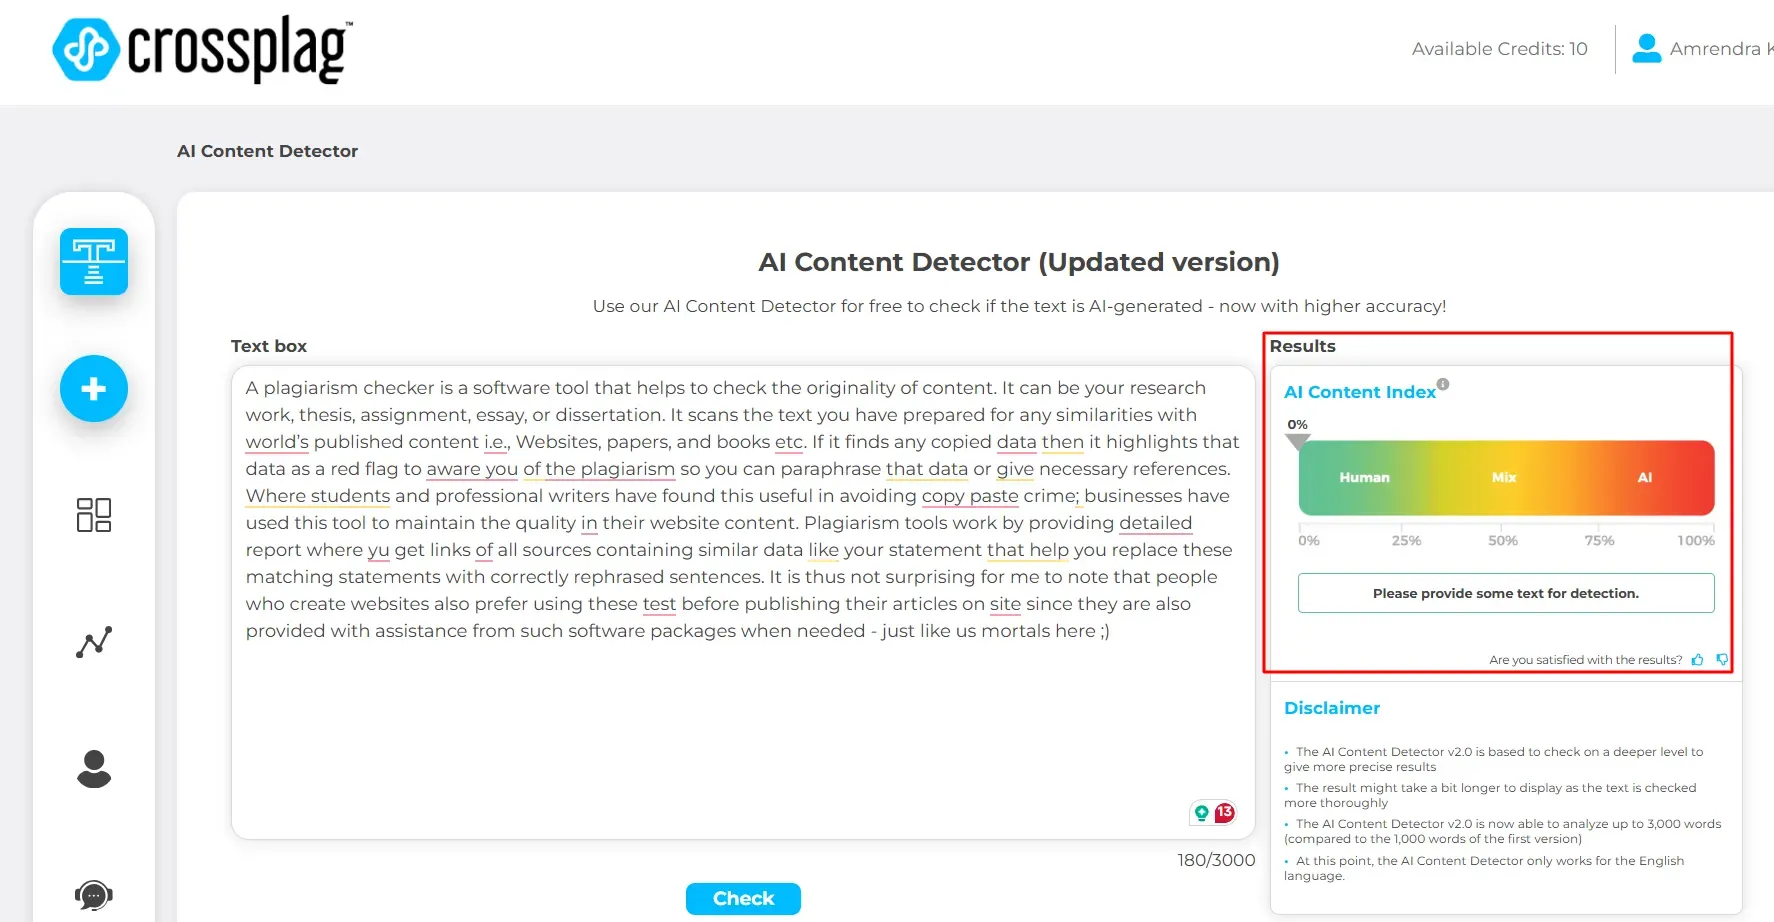
Task: Click the 'Are you satisfied with the results?' text
Action: [1586, 660]
